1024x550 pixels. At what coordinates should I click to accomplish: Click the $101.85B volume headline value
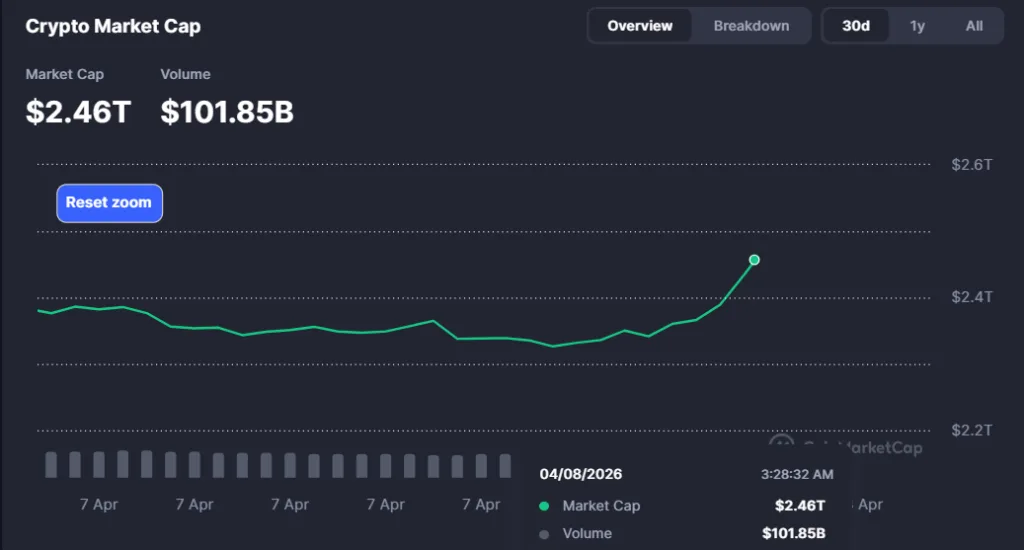(x=227, y=112)
